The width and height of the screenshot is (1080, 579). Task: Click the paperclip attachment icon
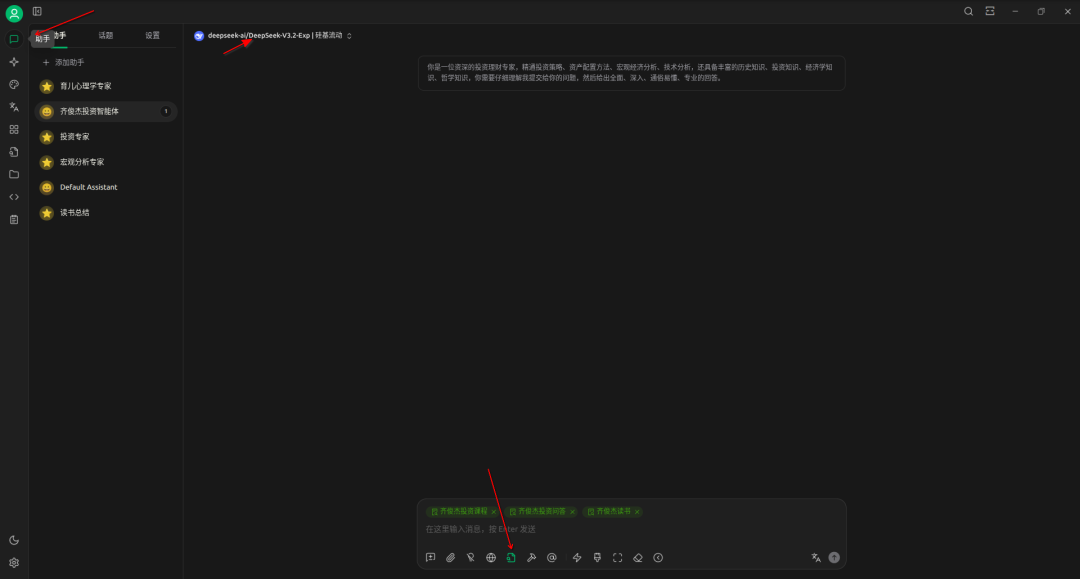[450, 558]
